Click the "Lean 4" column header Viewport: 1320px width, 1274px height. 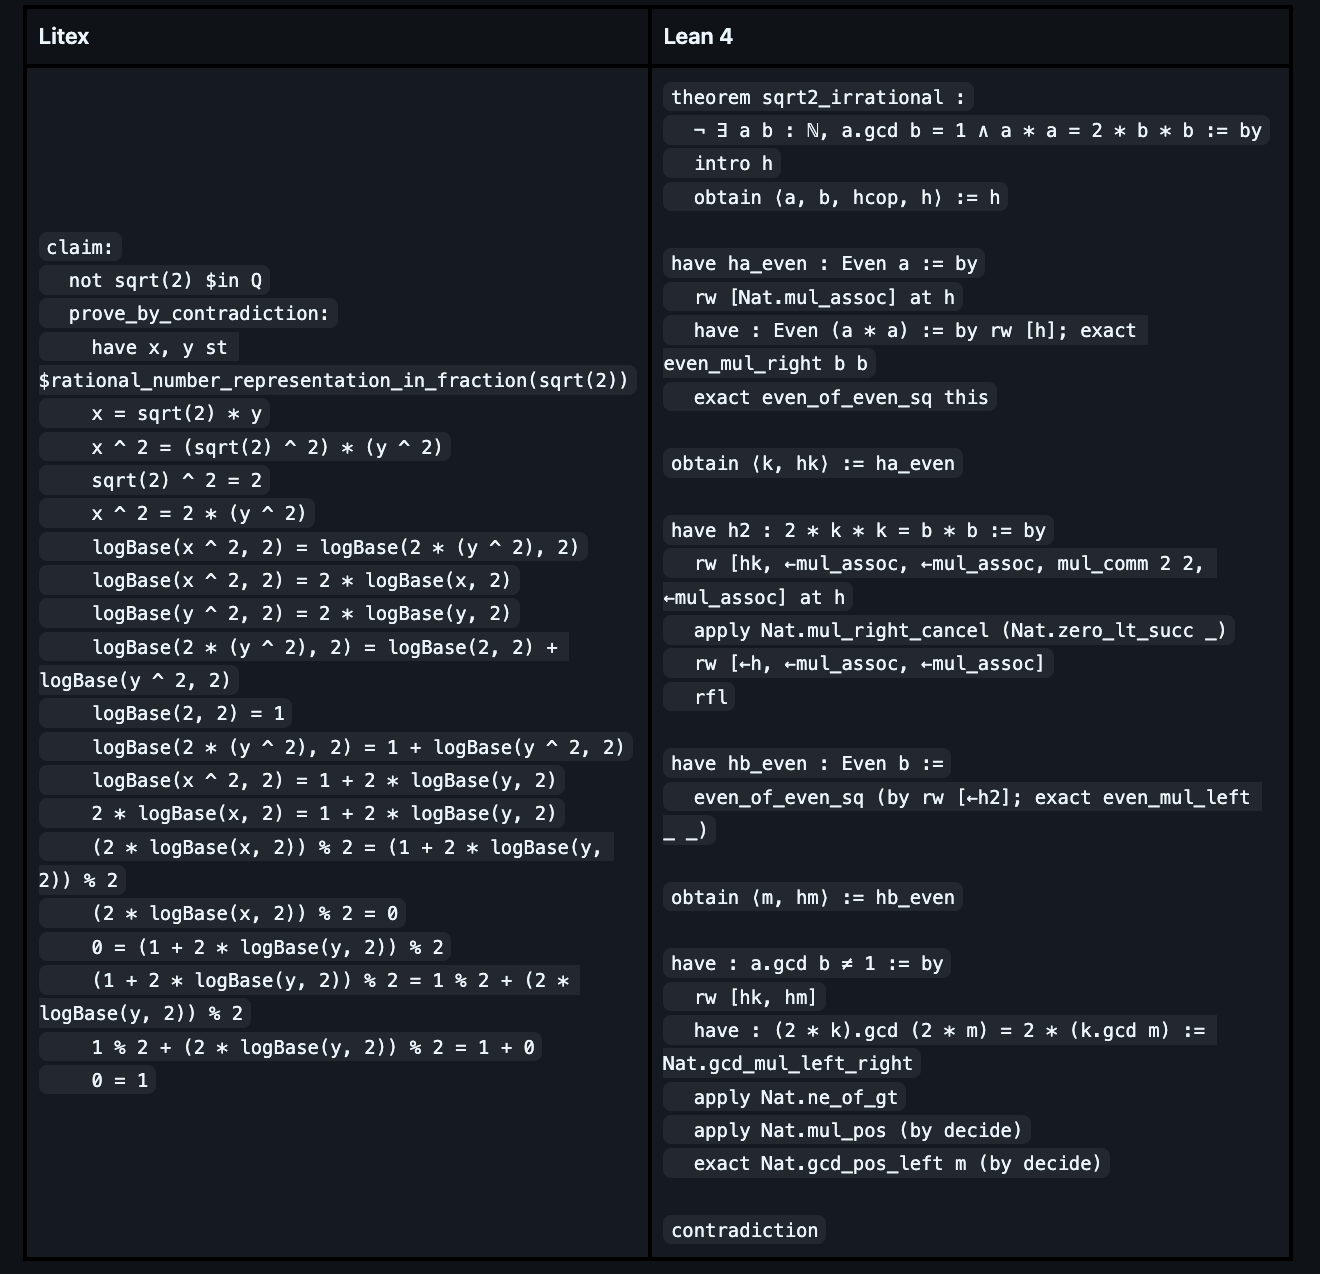tap(698, 37)
